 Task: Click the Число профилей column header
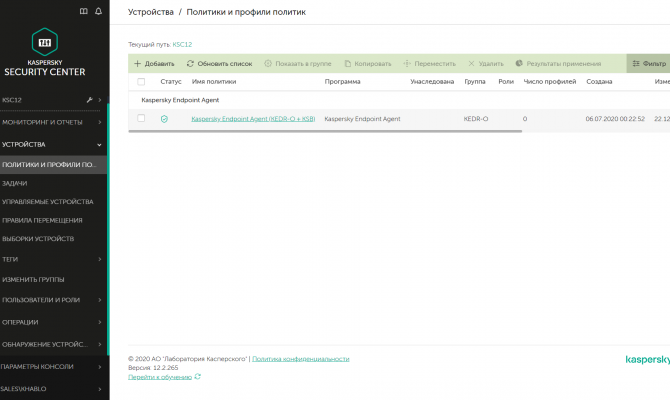tap(550, 82)
